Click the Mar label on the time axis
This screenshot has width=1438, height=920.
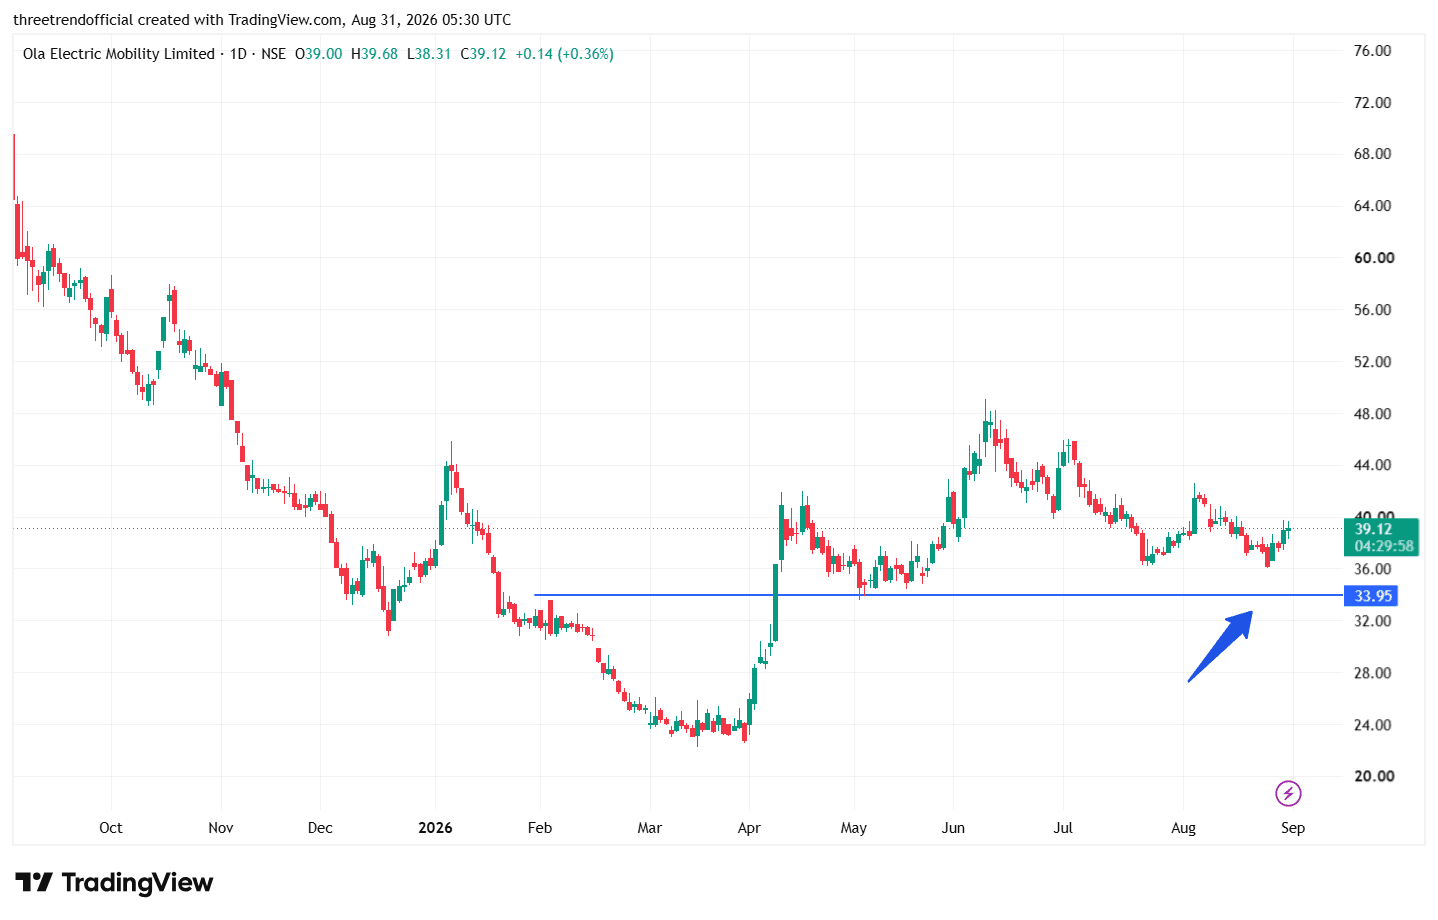tap(650, 828)
